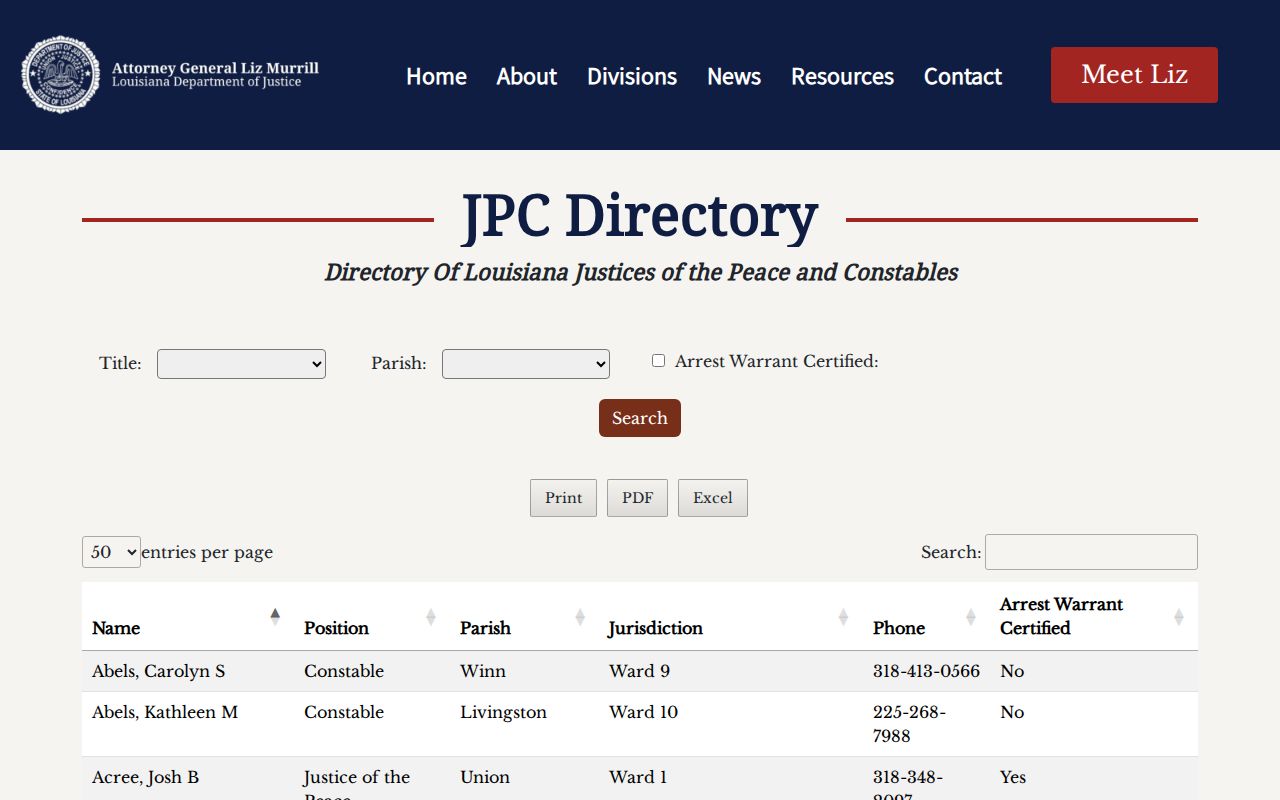
Task: Click the Attorney General Liz Murrill header text
Action: [x=215, y=68]
